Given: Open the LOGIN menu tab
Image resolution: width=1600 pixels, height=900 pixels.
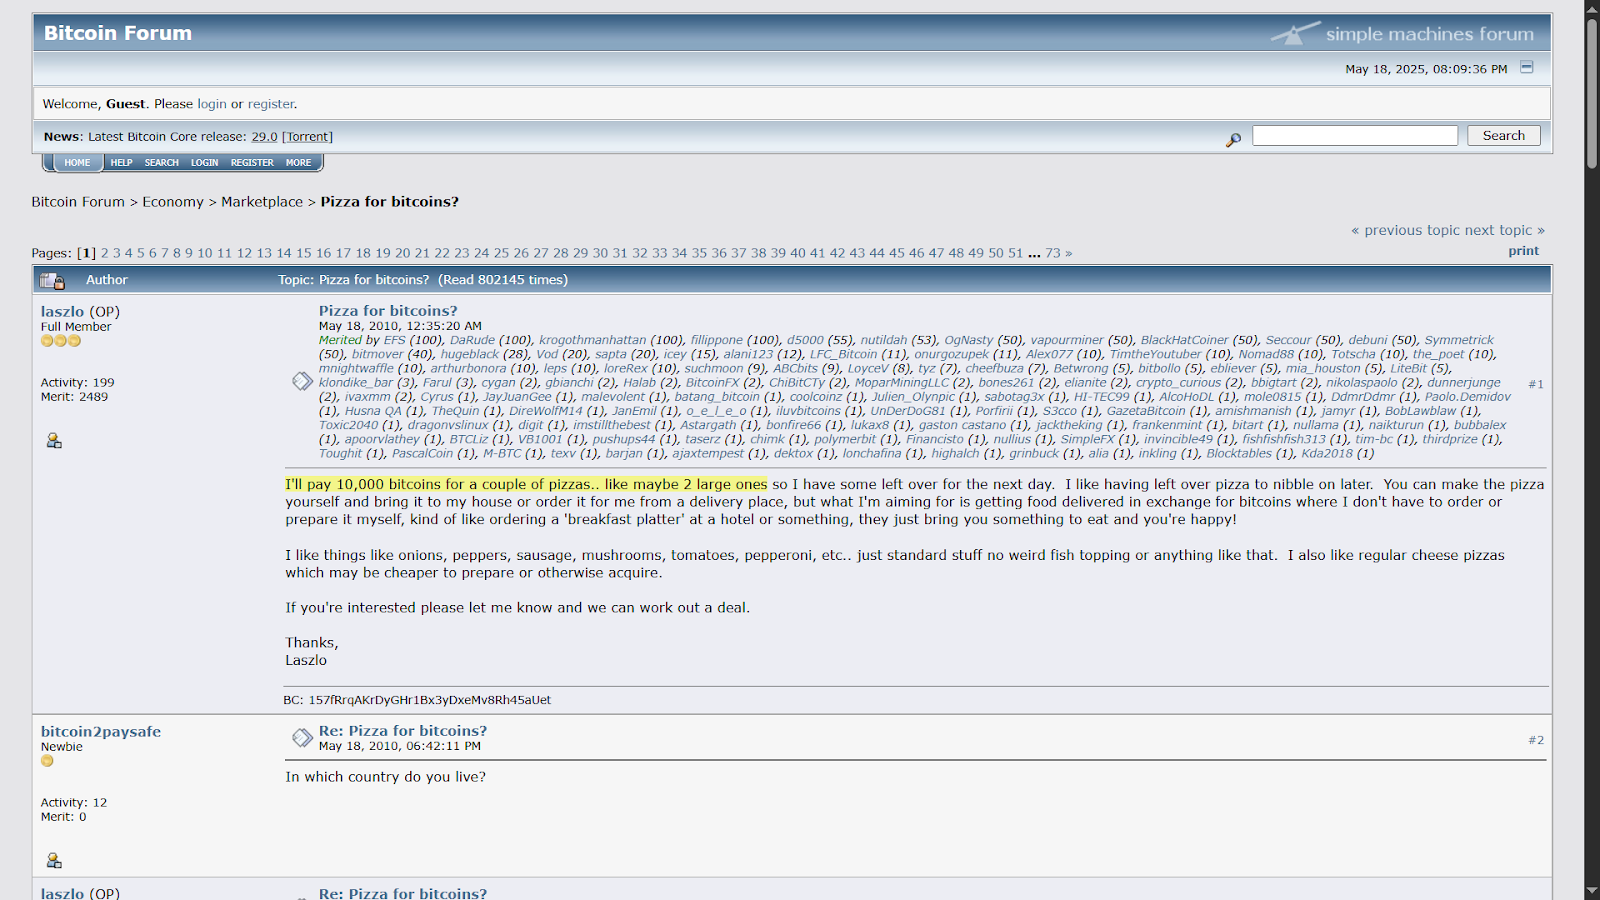Looking at the screenshot, I should pyautogui.click(x=204, y=162).
